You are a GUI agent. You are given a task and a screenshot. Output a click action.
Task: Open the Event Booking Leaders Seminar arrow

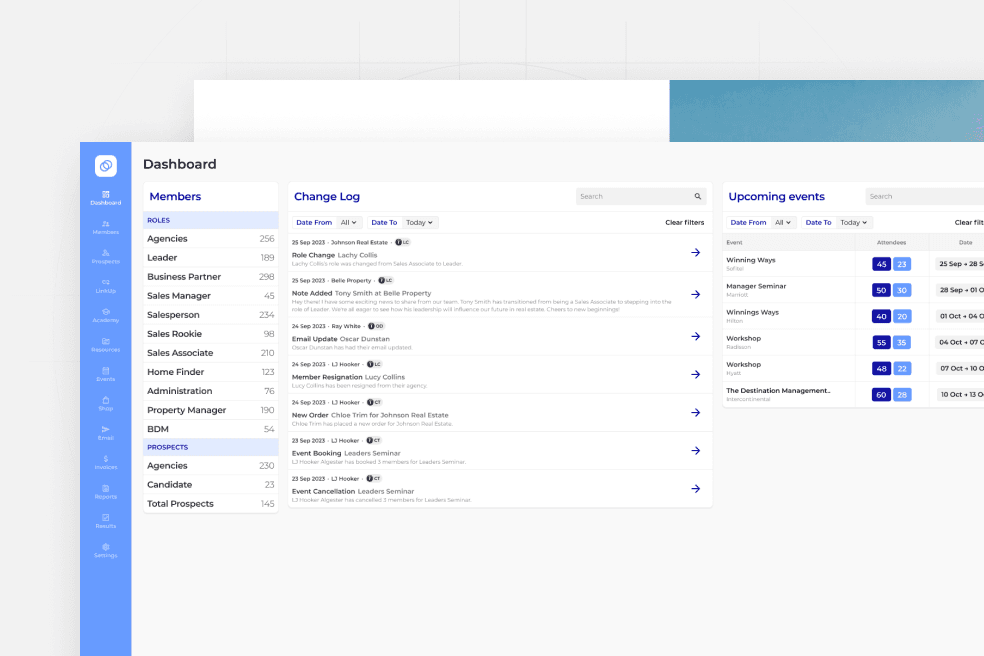coord(695,451)
